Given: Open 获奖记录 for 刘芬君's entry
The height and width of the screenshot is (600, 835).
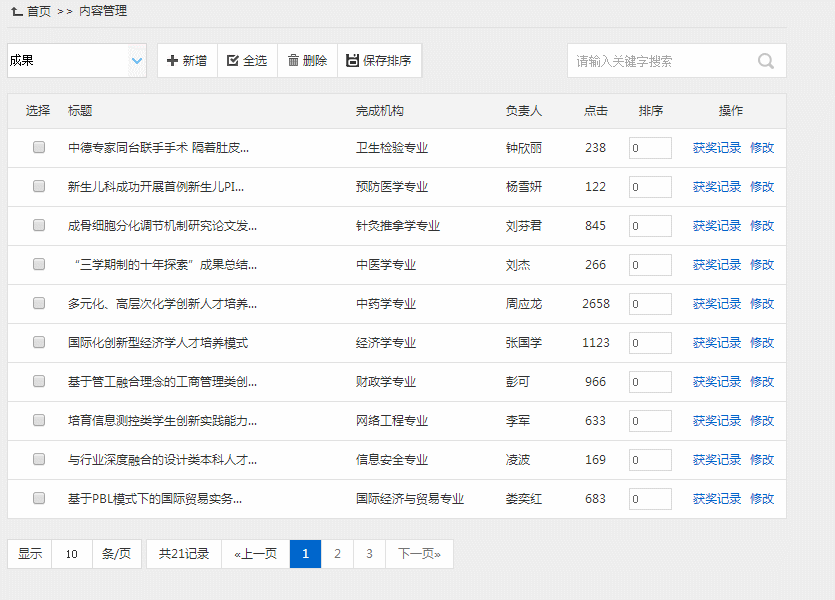Looking at the screenshot, I should [x=717, y=225].
